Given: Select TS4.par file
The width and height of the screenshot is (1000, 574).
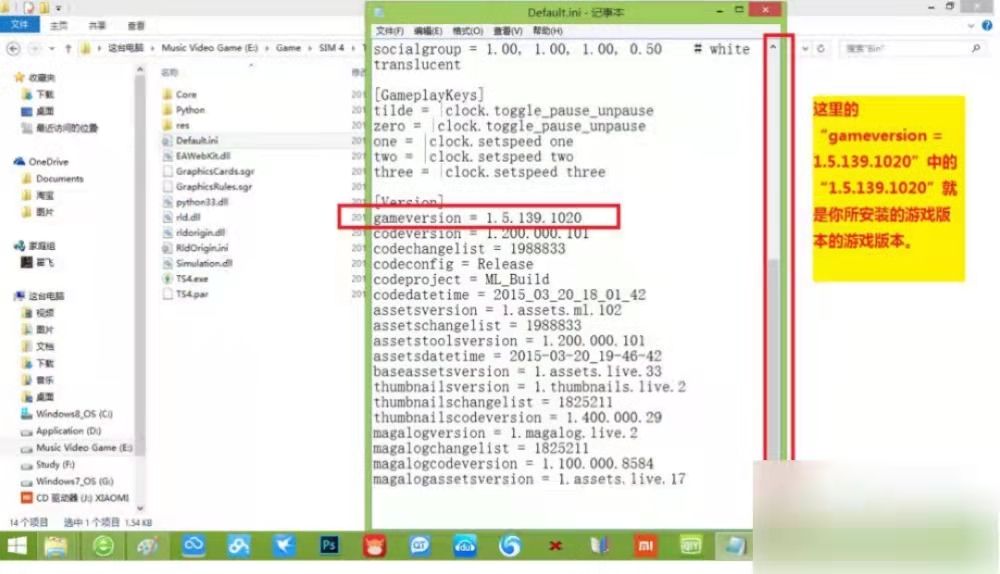Looking at the screenshot, I should [x=191, y=294].
